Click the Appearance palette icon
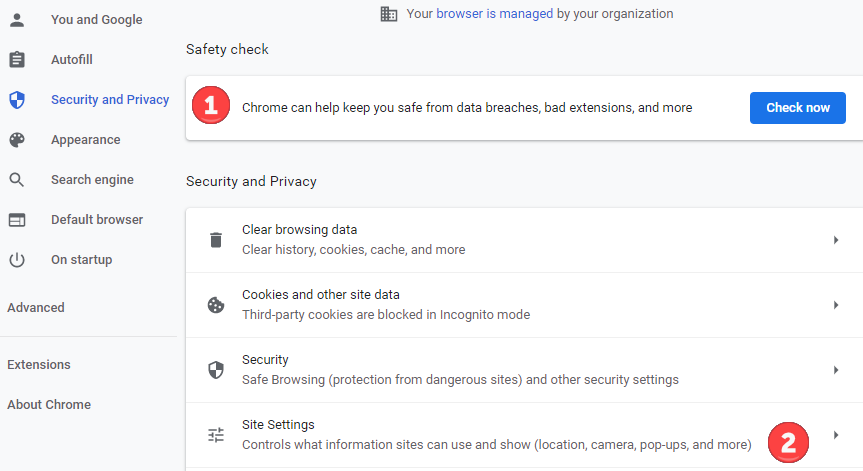 tap(17, 140)
